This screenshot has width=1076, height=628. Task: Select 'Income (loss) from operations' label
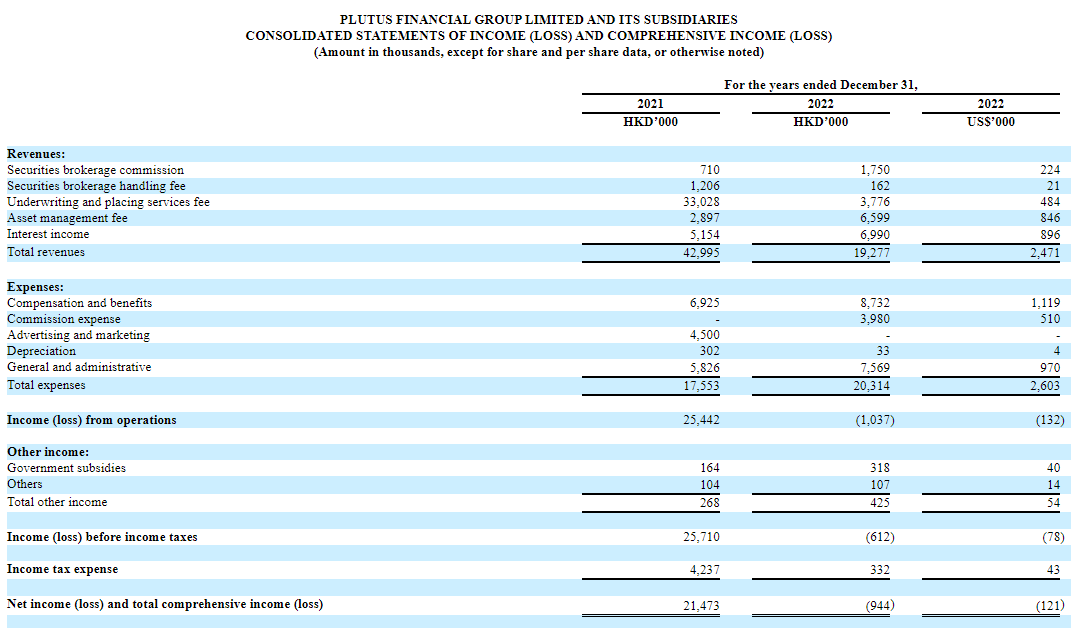click(x=91, y=420)
